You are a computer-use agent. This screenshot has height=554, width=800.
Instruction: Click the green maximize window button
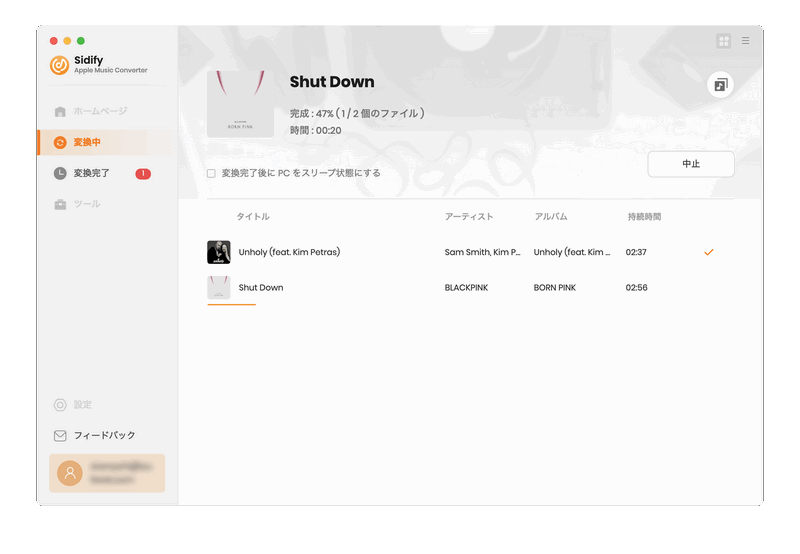[81, 41]
